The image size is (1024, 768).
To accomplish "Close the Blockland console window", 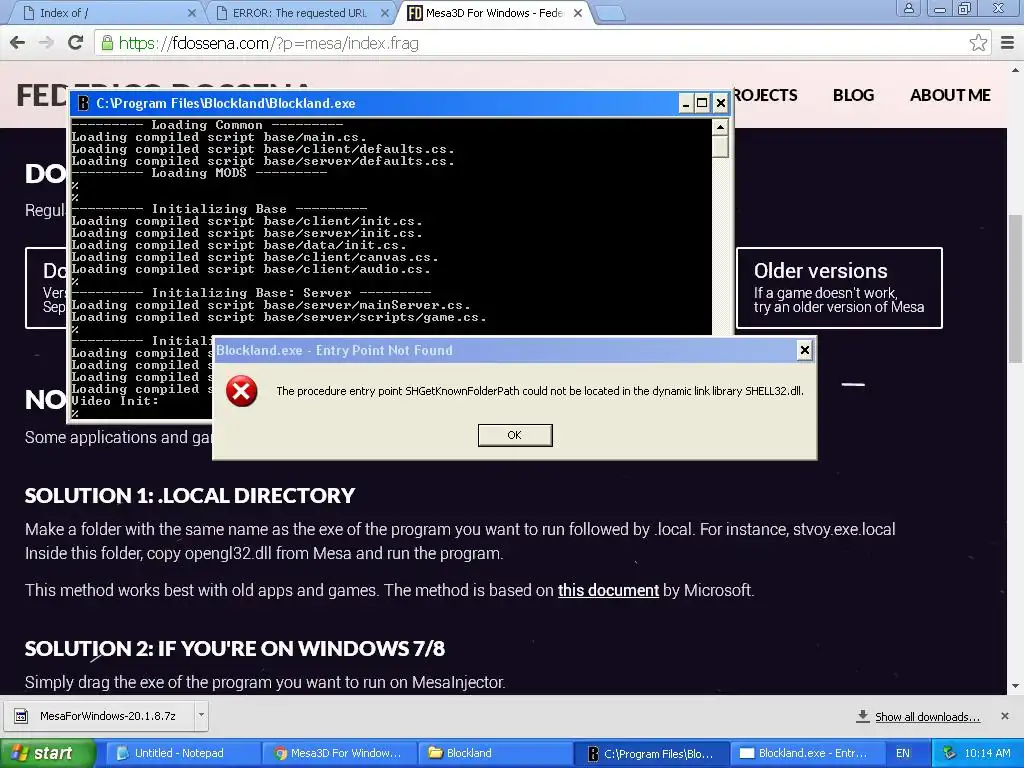I will (720, 103).
